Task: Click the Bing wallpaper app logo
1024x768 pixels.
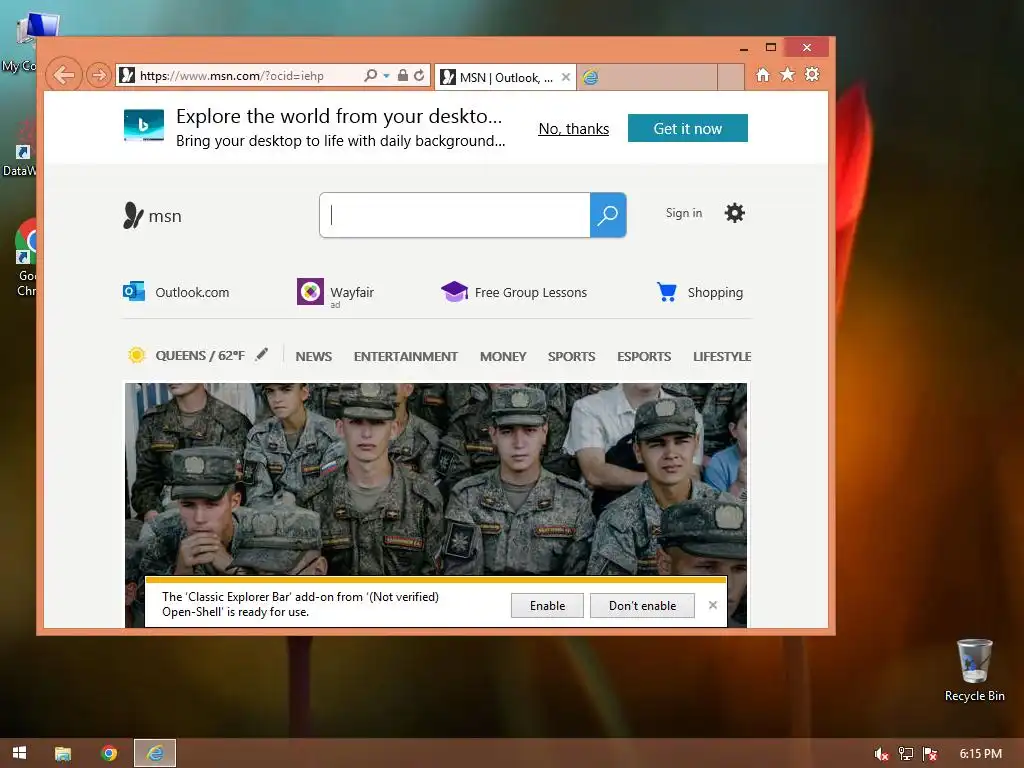Action: tap(144, 125)
